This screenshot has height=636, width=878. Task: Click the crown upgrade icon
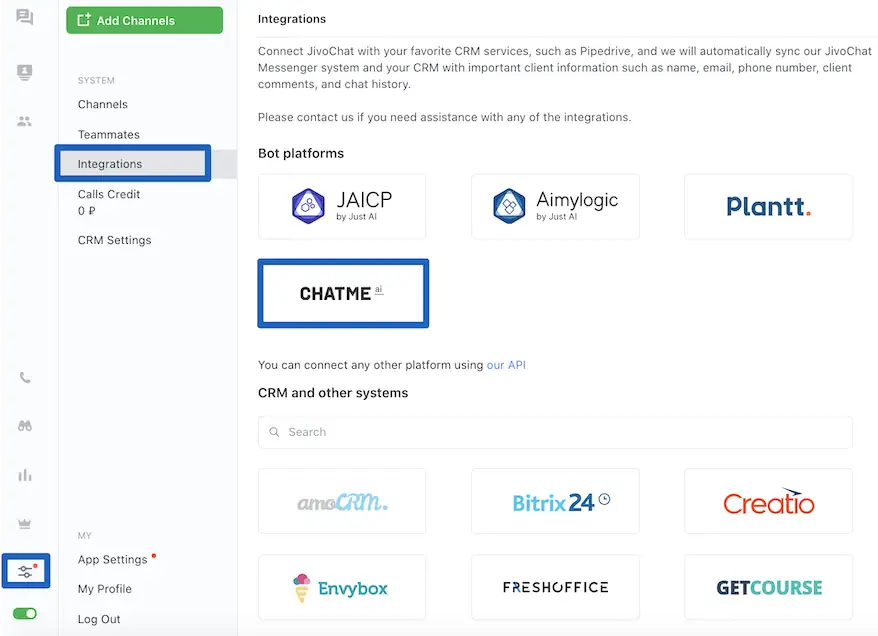(x=25, y=523)
